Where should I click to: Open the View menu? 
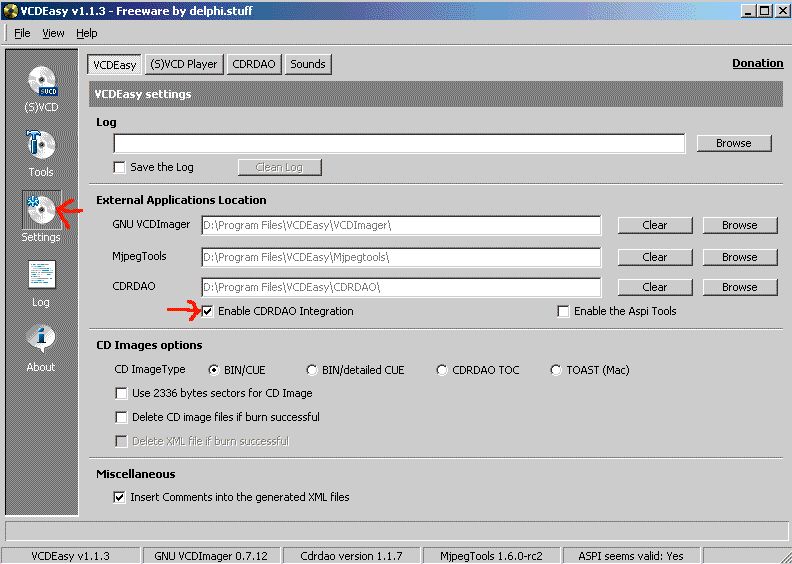click(x=53, y=33)
